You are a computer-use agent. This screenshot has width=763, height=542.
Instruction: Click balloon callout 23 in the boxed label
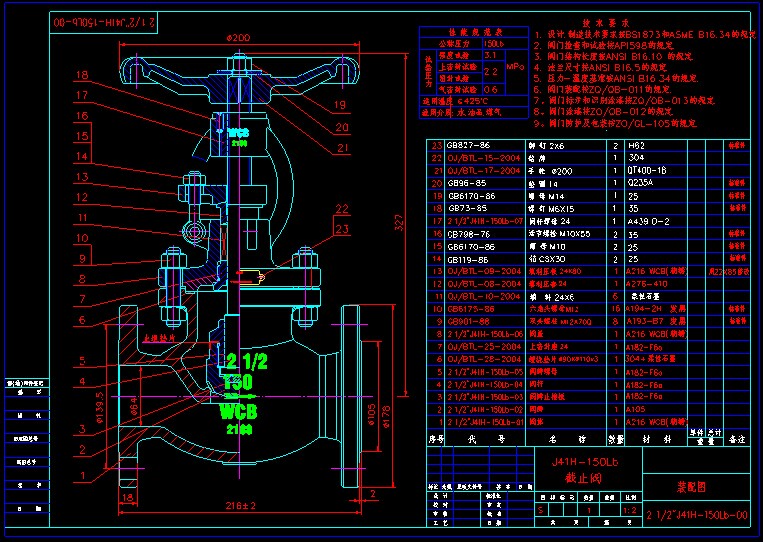342,229
